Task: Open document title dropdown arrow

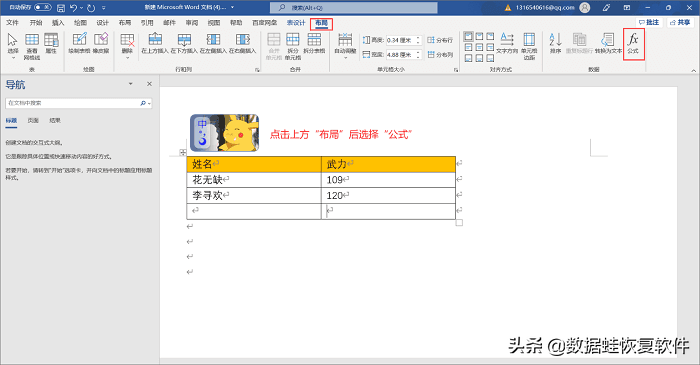Action: pyautogui.click(x=232, y=7)
